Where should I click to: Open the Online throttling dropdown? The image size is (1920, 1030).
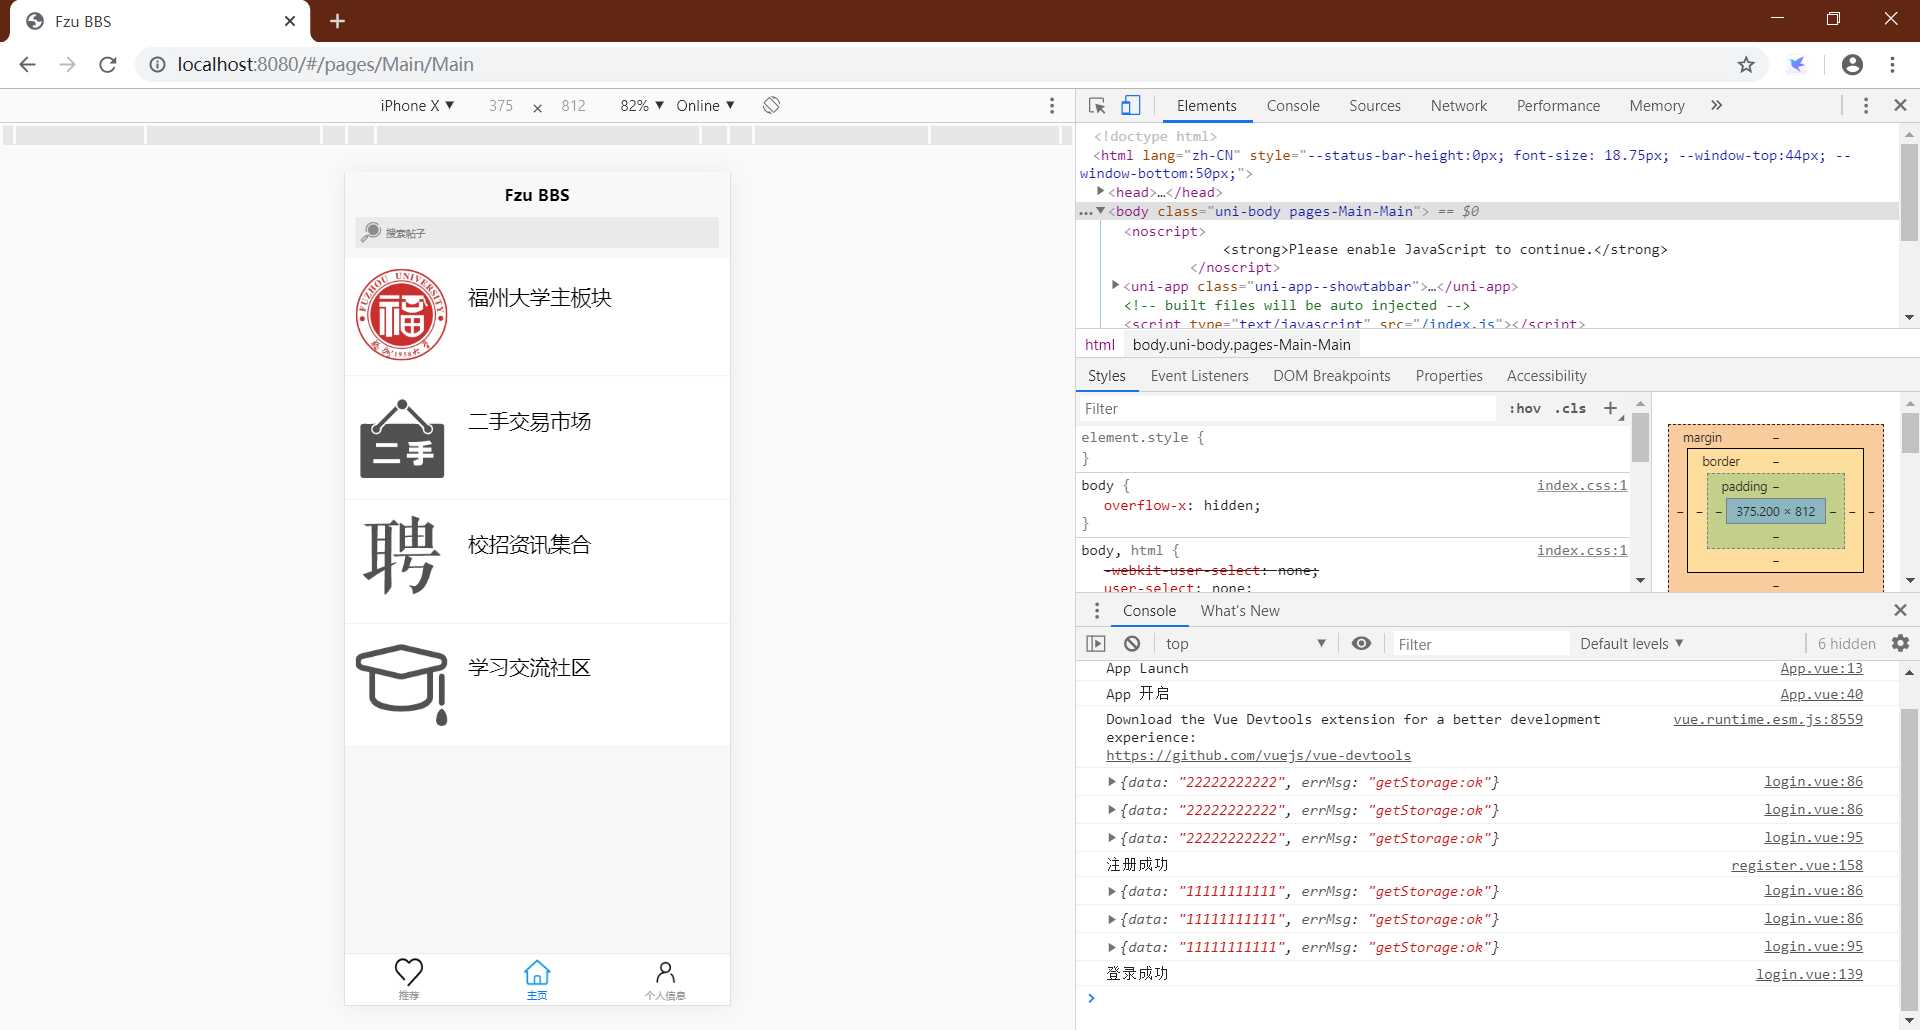click(x=705, y=105)
